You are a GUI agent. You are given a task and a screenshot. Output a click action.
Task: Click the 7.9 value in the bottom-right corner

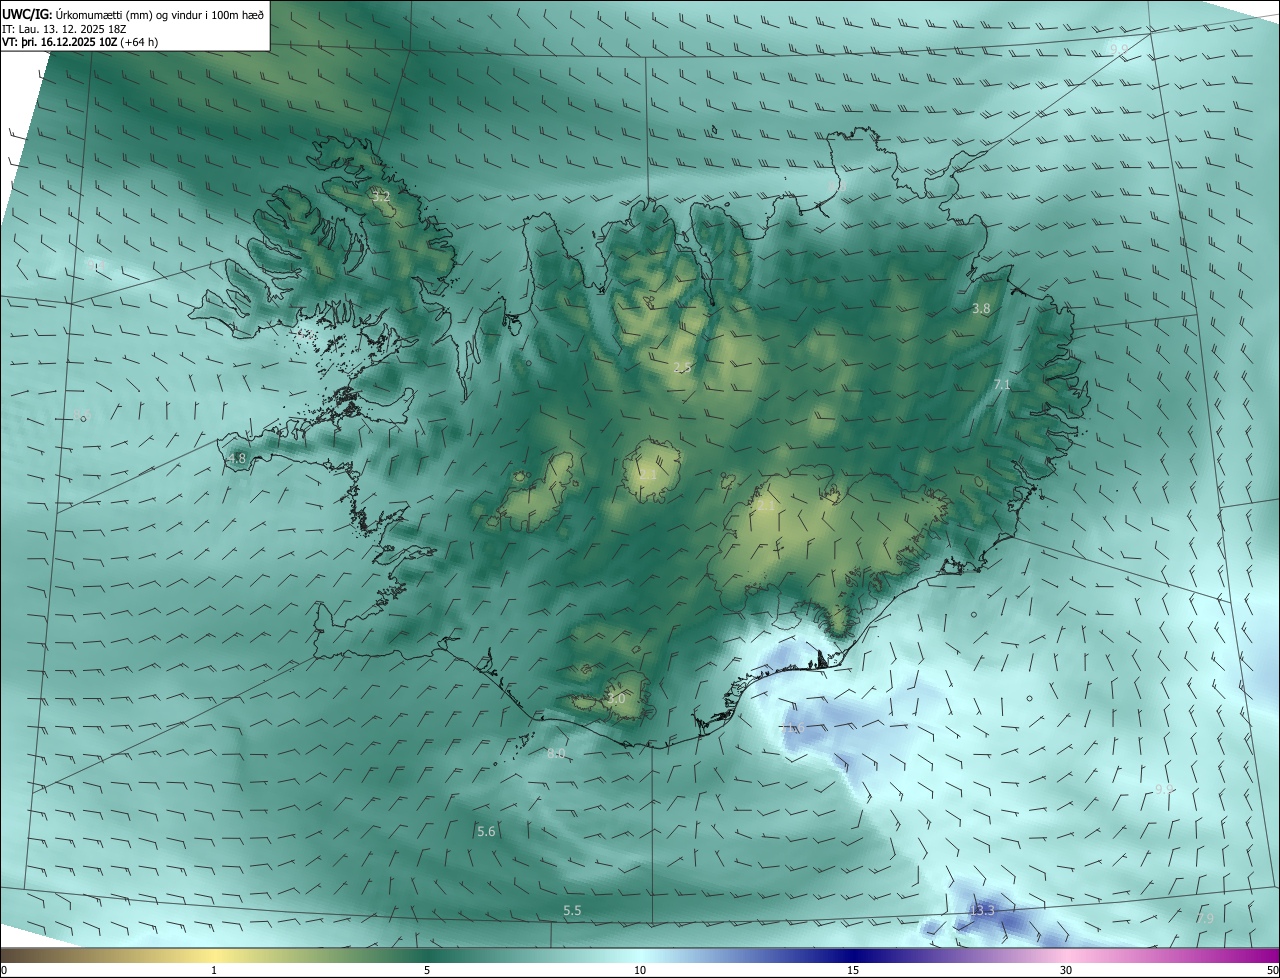1205,918
